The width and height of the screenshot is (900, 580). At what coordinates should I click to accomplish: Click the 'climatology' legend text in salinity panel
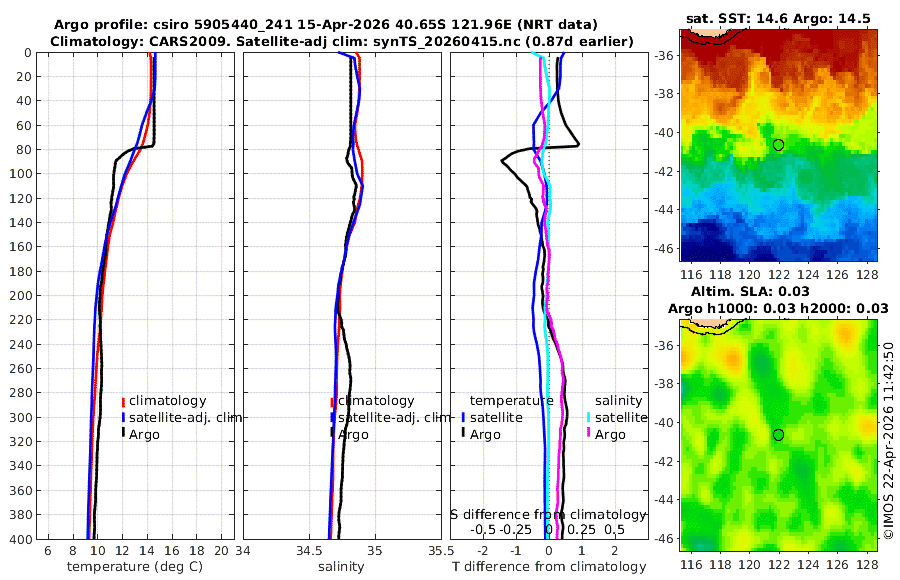[x=376, y=401]
